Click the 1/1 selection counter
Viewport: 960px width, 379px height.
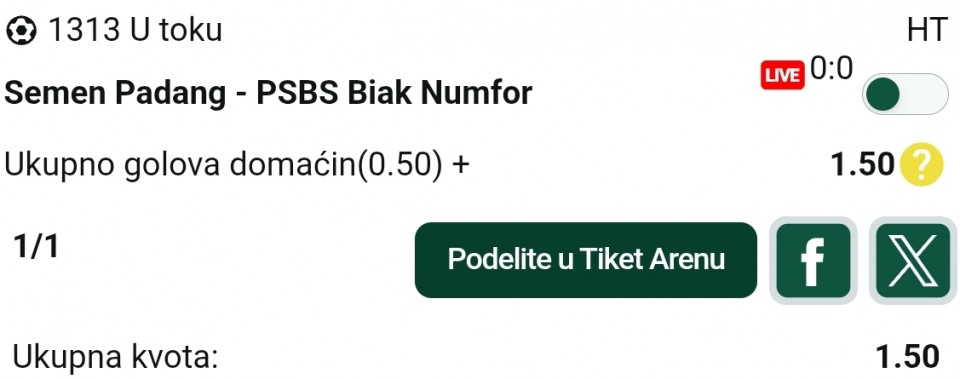tap(36, 247)
